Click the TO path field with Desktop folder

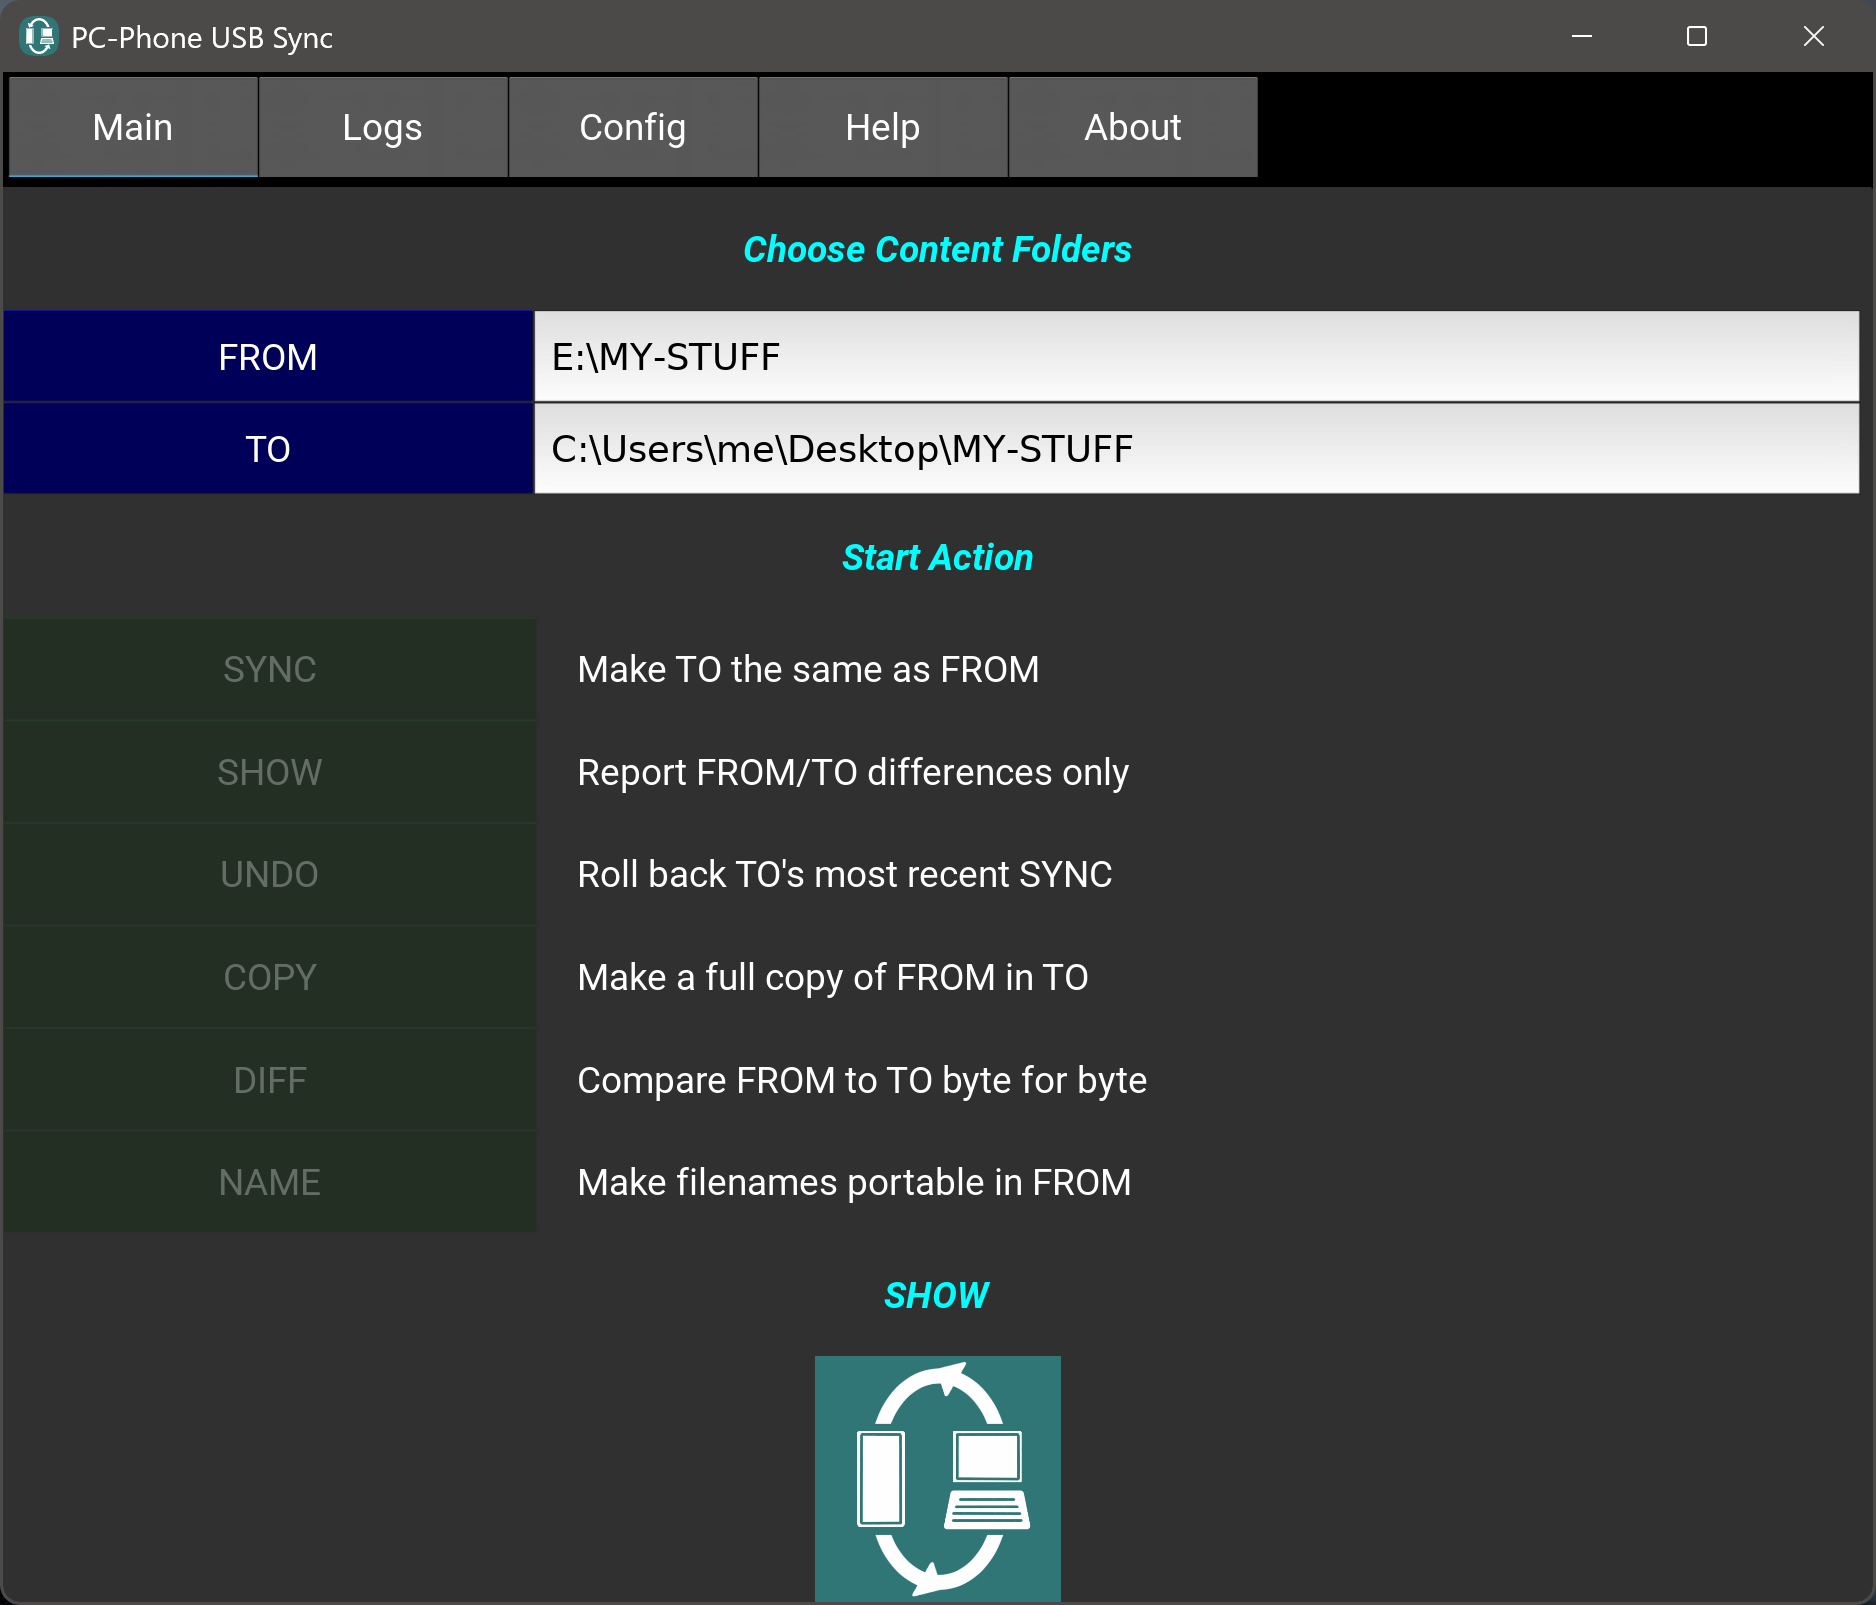pos(1196,449)
